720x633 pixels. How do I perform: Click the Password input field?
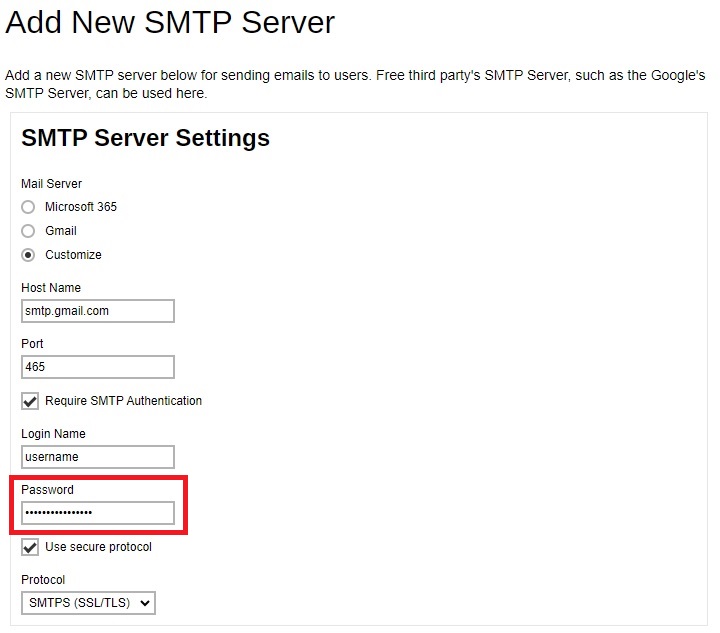click(98, 513)
